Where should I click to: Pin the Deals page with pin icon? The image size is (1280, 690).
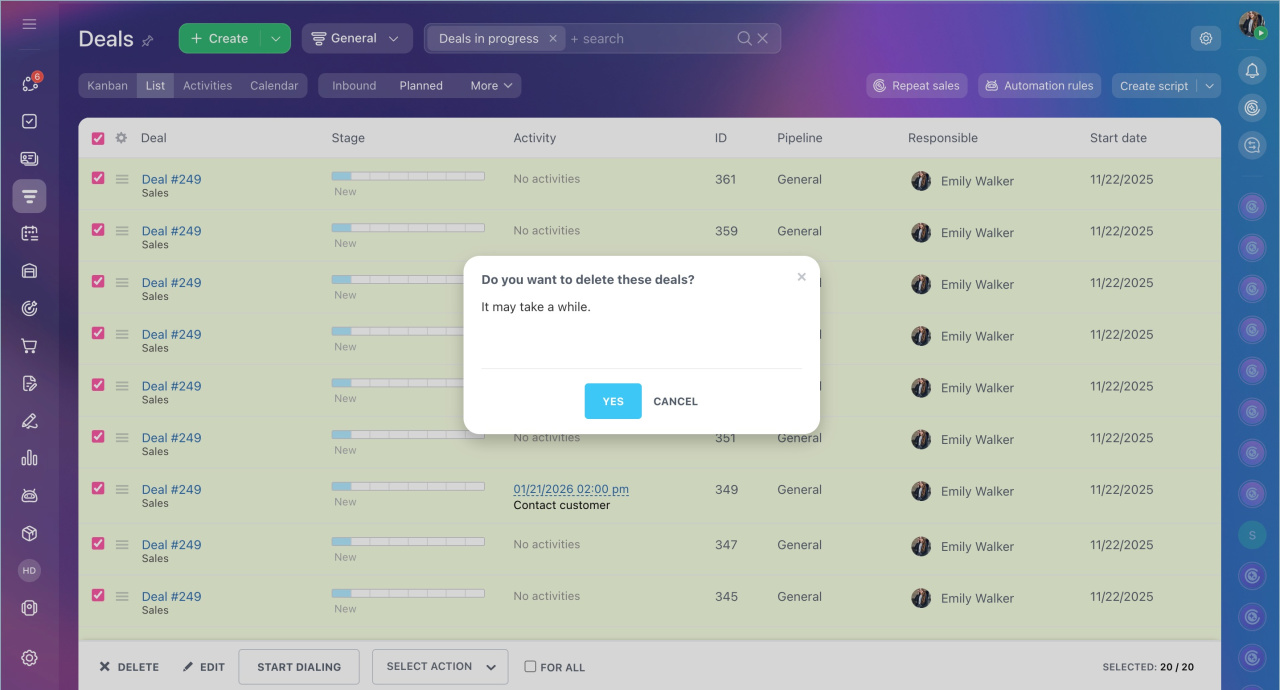coord(148,41)
